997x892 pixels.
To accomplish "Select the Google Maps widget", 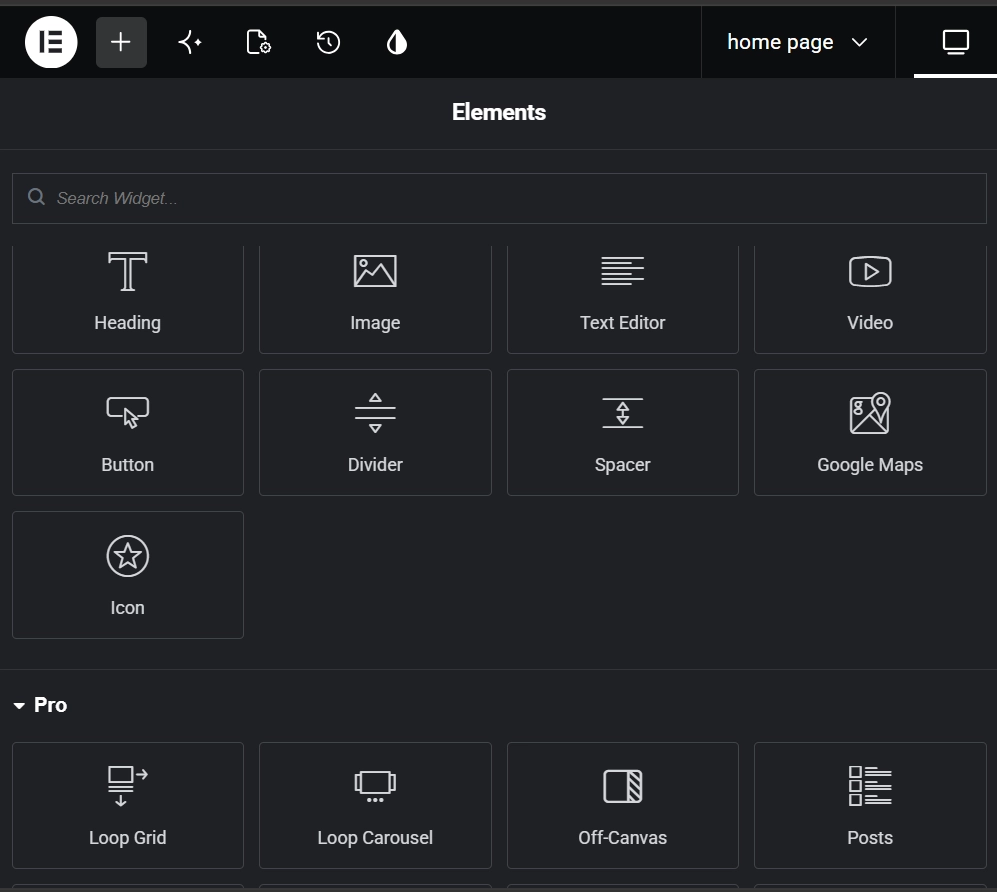I will (870, 432).
